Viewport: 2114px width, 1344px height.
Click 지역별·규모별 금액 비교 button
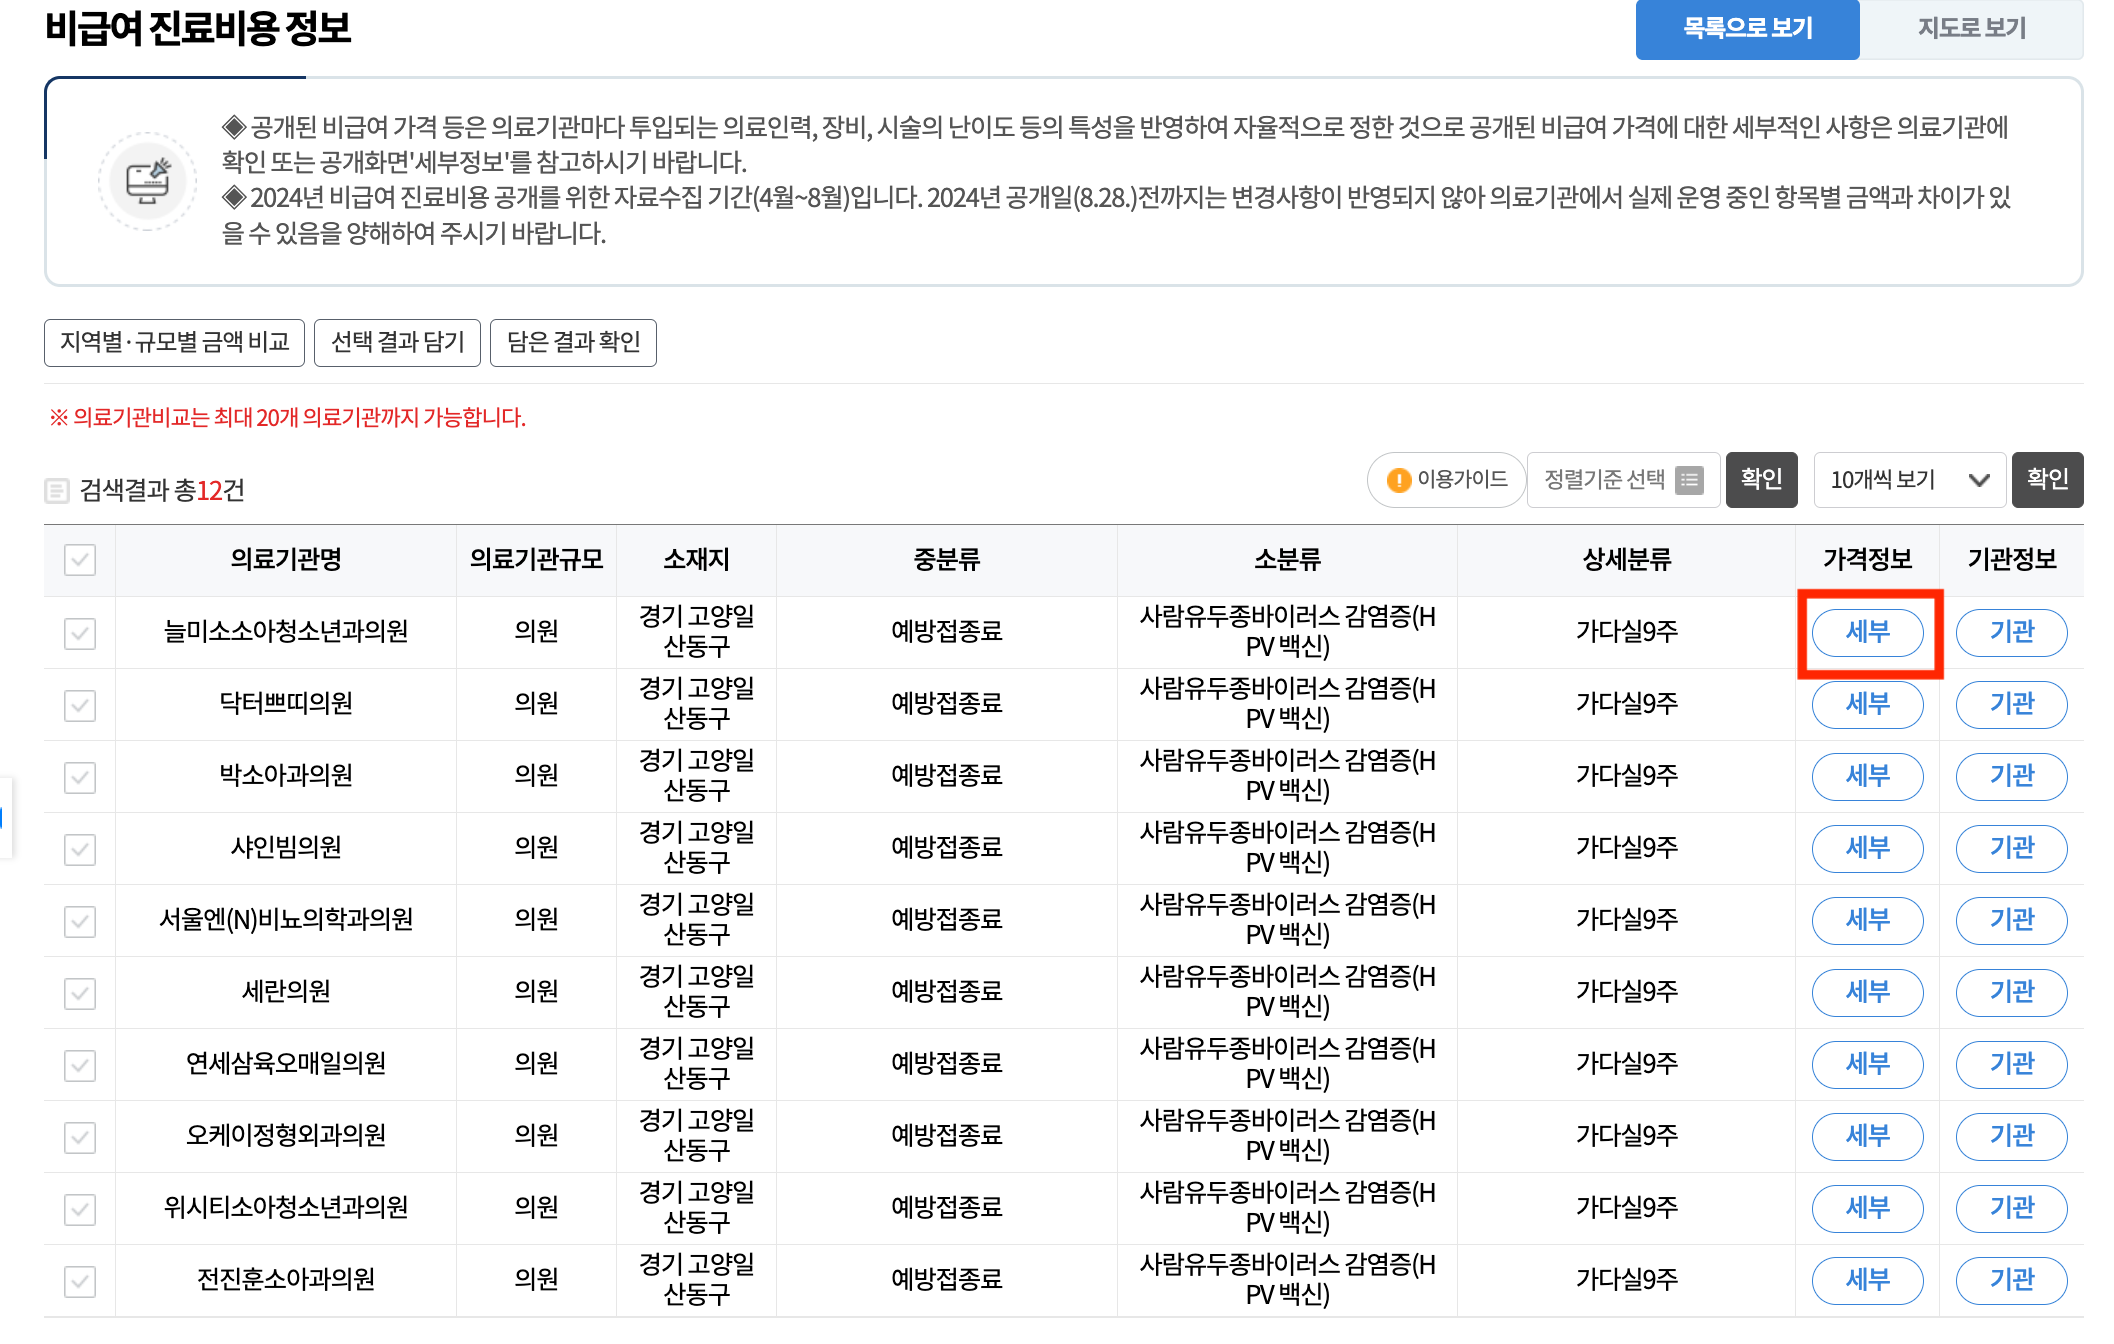[x=174, y=343]
